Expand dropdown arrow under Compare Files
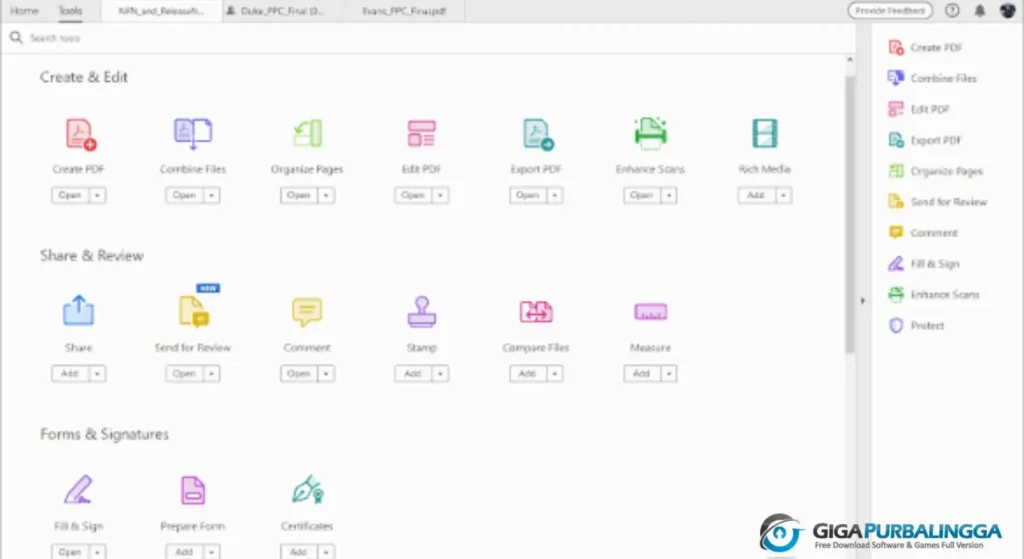Viewport: 1024px width, 559px height. tap(555, 374)
